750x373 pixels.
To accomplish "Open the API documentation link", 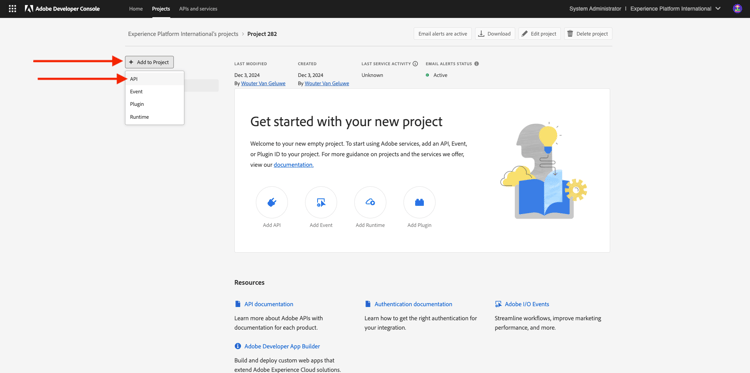I will [269, 304].
